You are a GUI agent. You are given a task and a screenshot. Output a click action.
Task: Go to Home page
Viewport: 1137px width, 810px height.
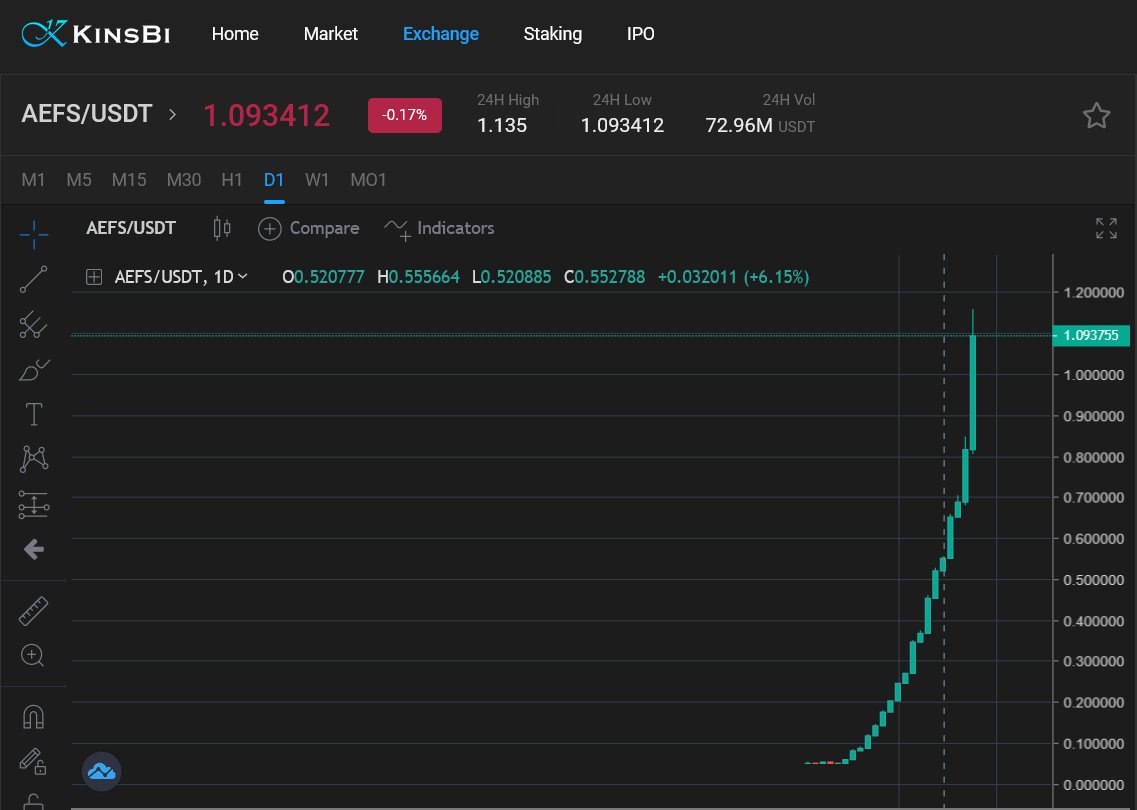pyautogui.click(x=235, y=34)
